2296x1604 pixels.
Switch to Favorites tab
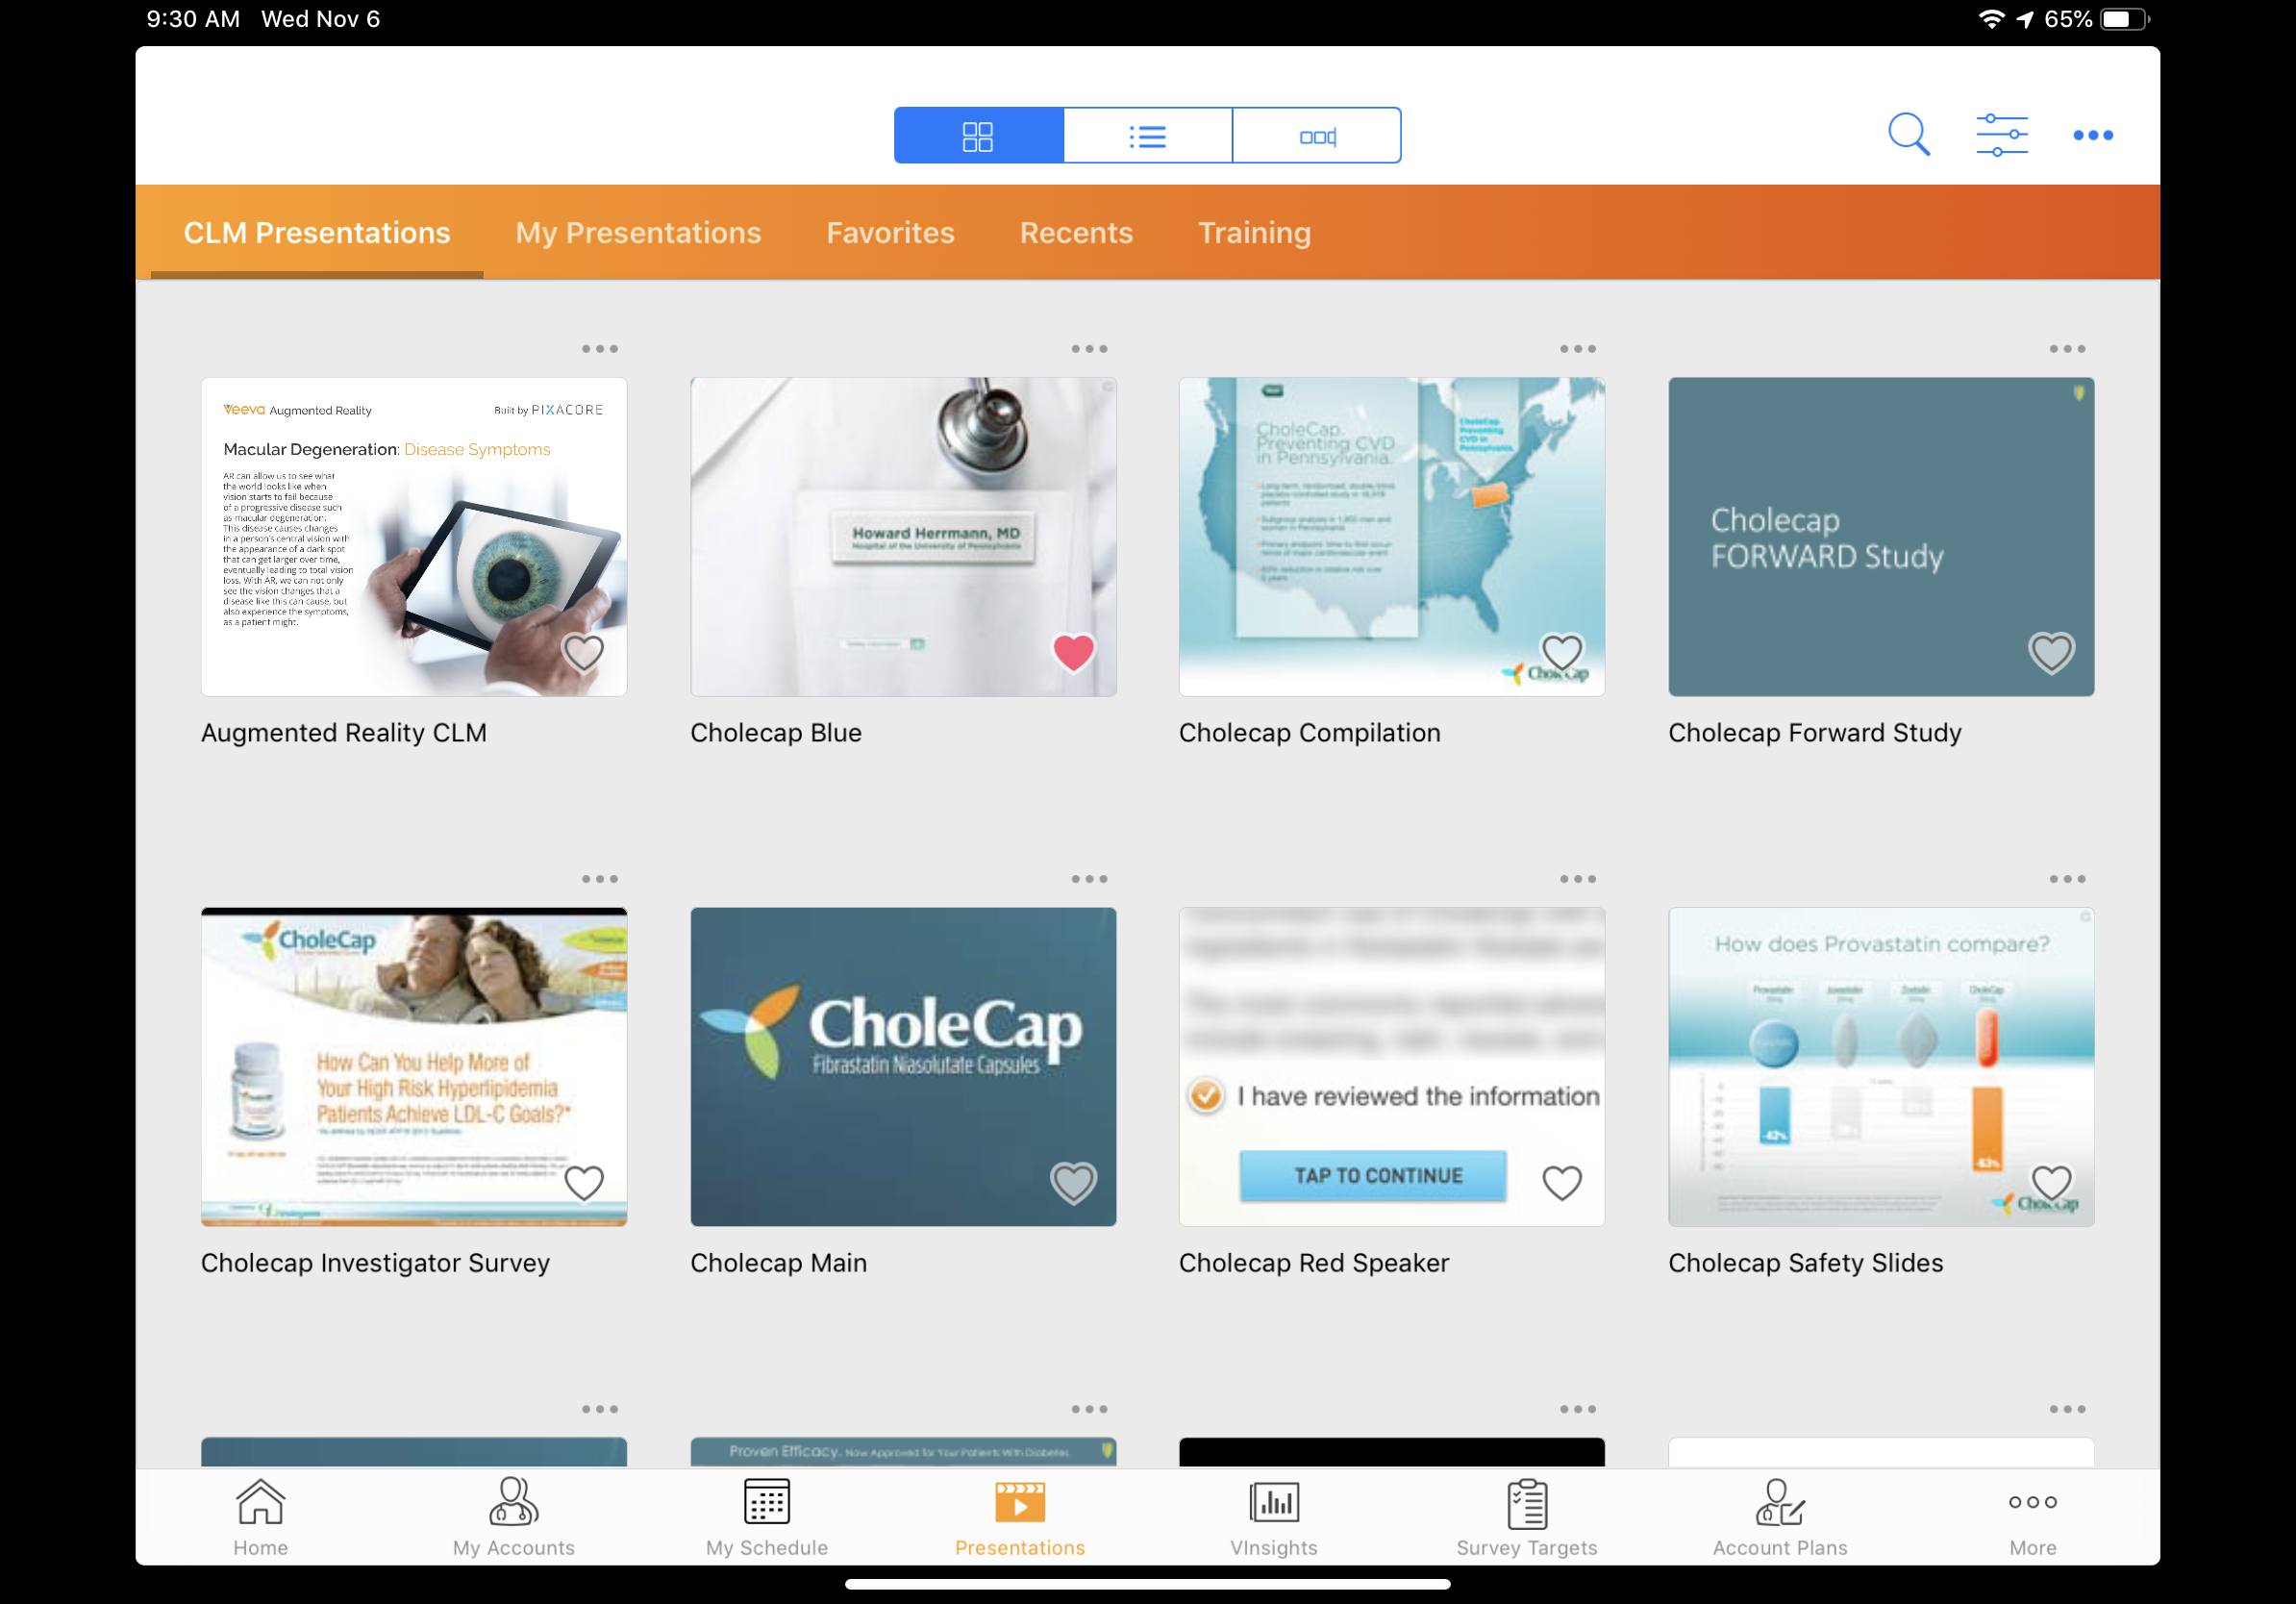890,232
